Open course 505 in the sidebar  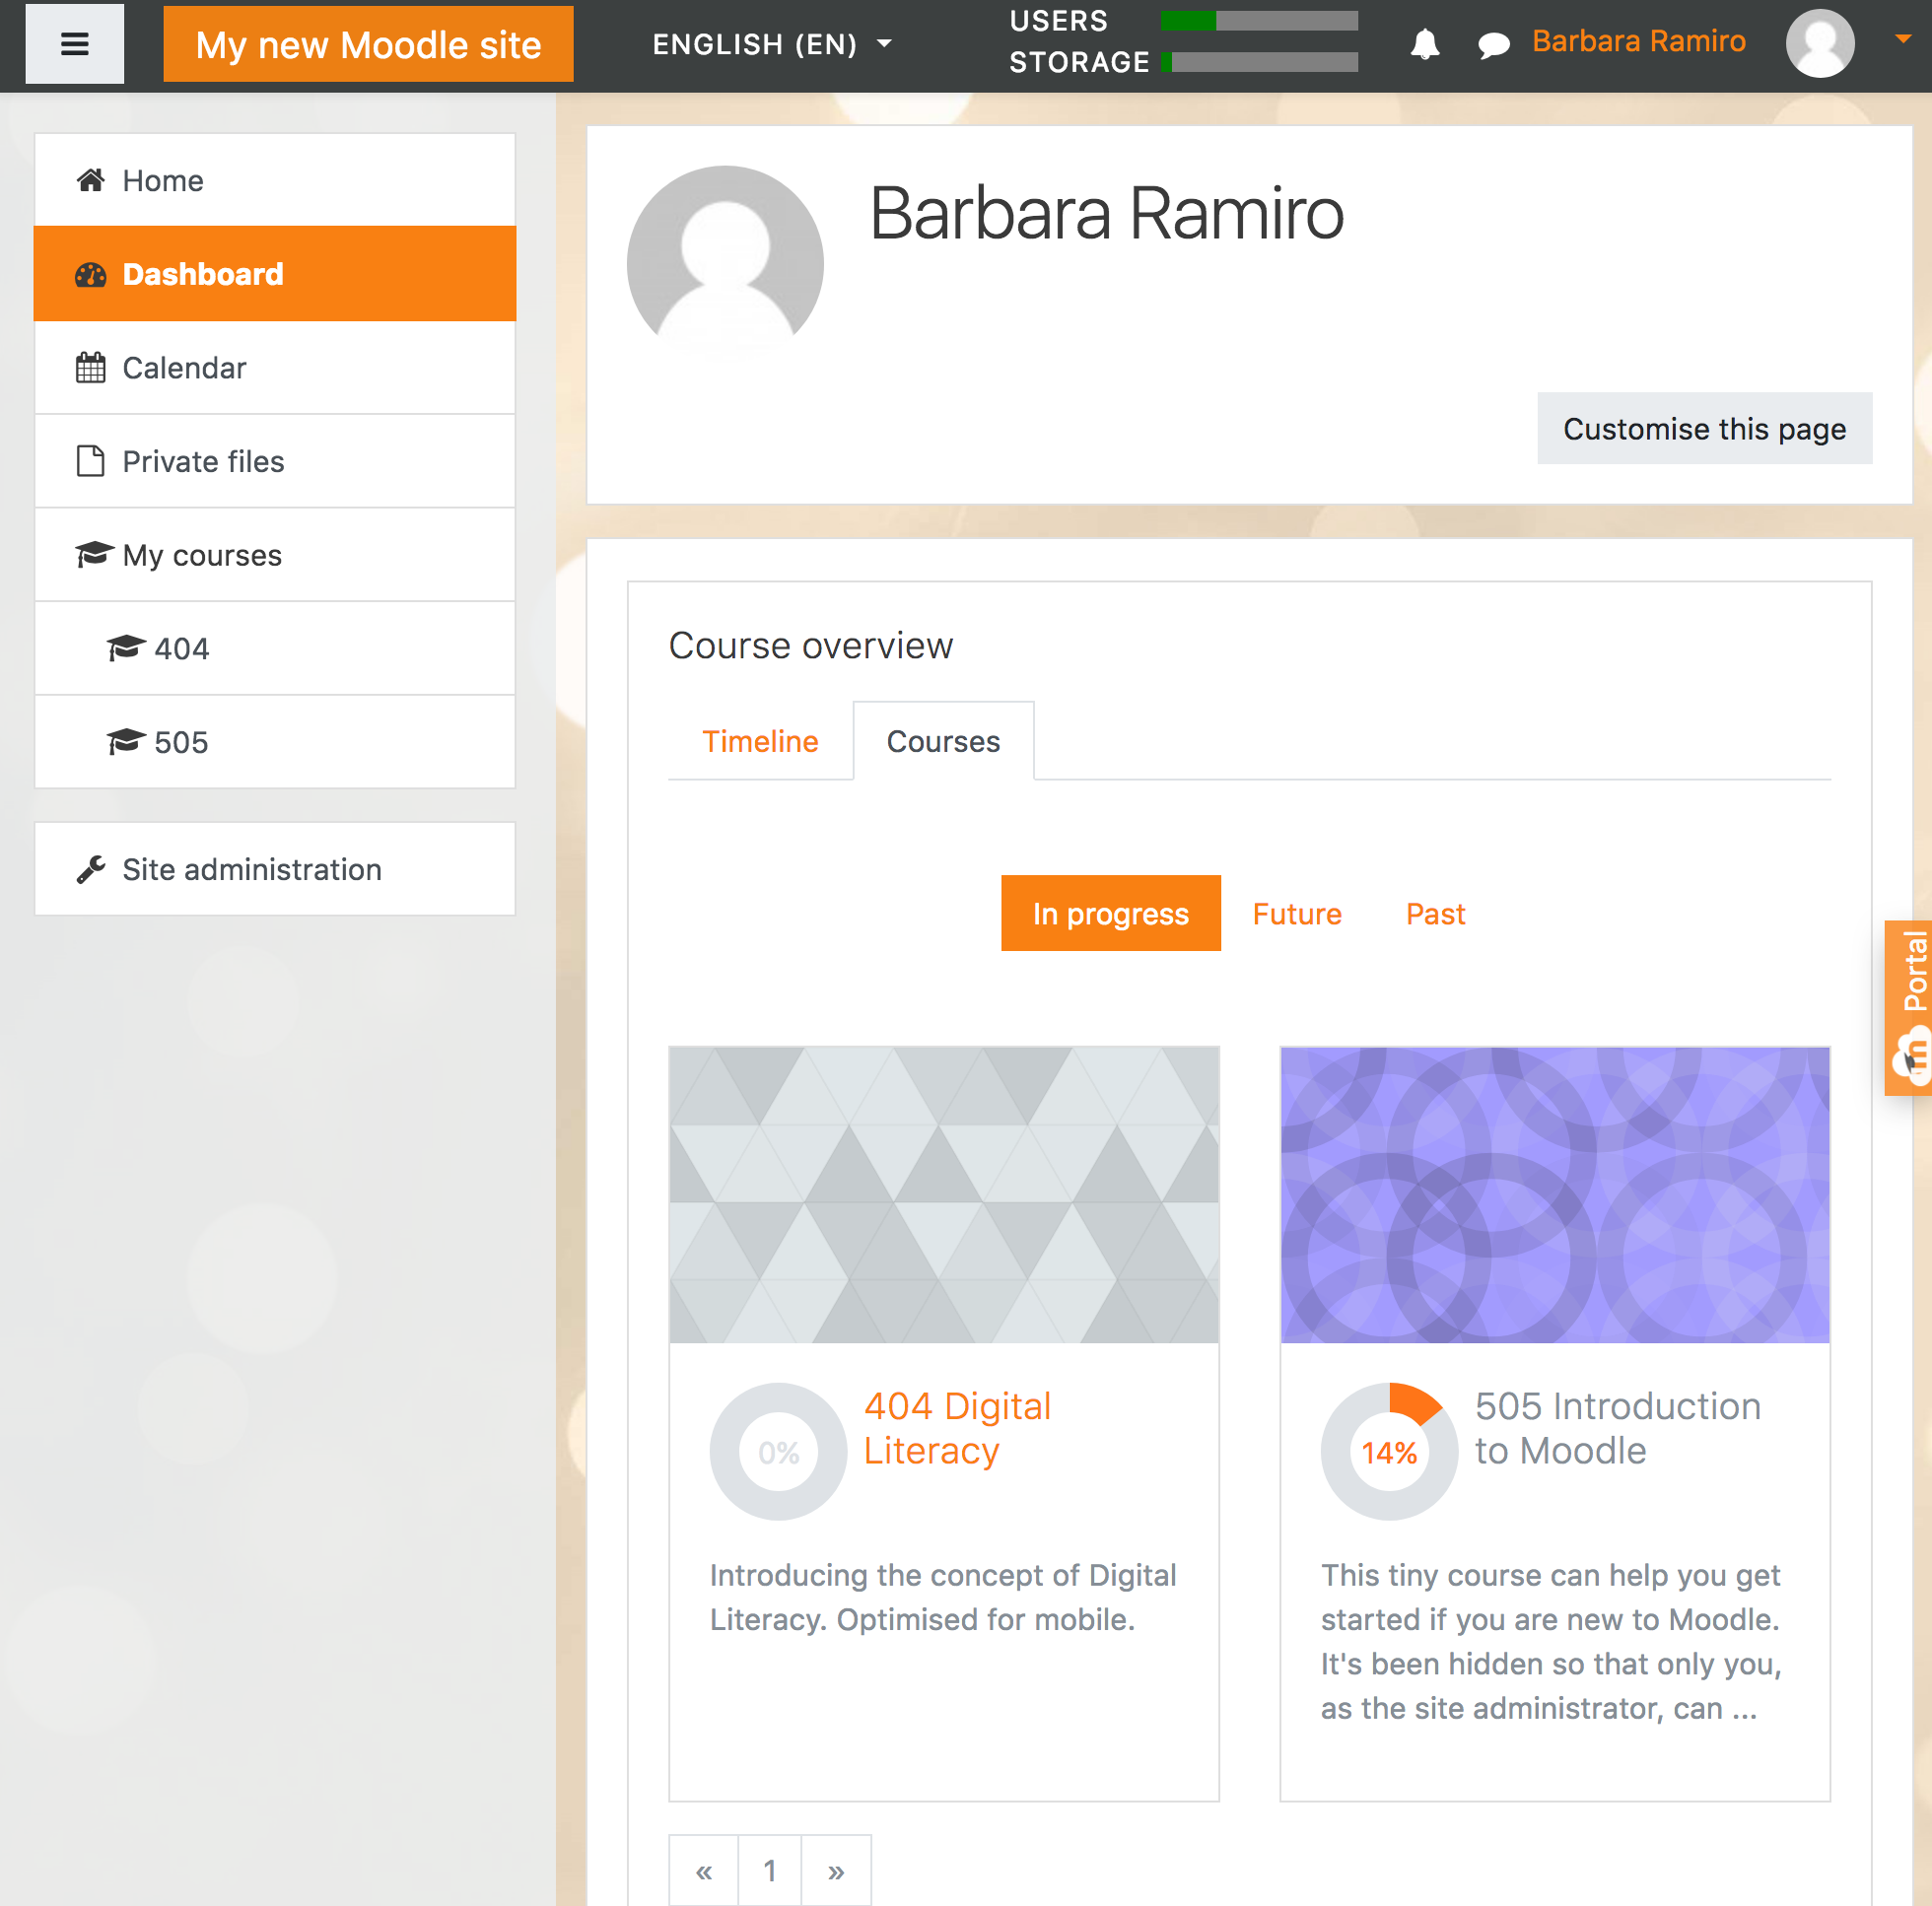[x=275, y=742]
